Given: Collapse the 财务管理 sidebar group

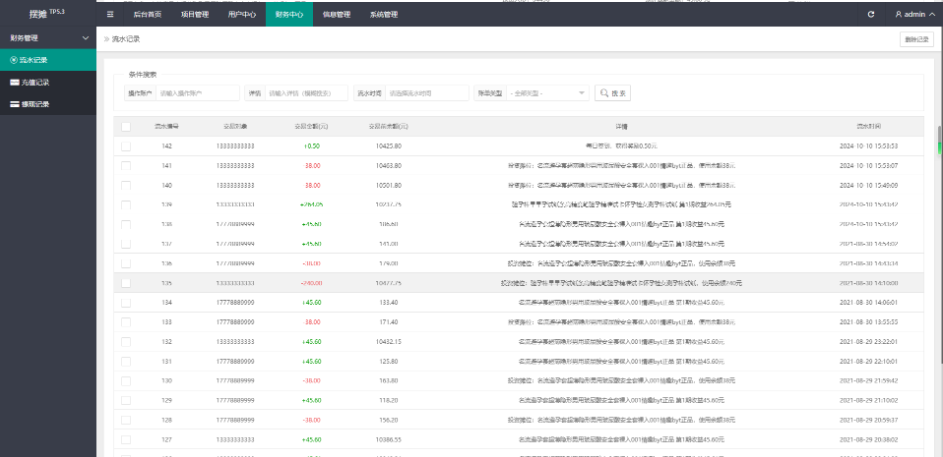Looking at the screenshot, I should click(x=48, y=38).
